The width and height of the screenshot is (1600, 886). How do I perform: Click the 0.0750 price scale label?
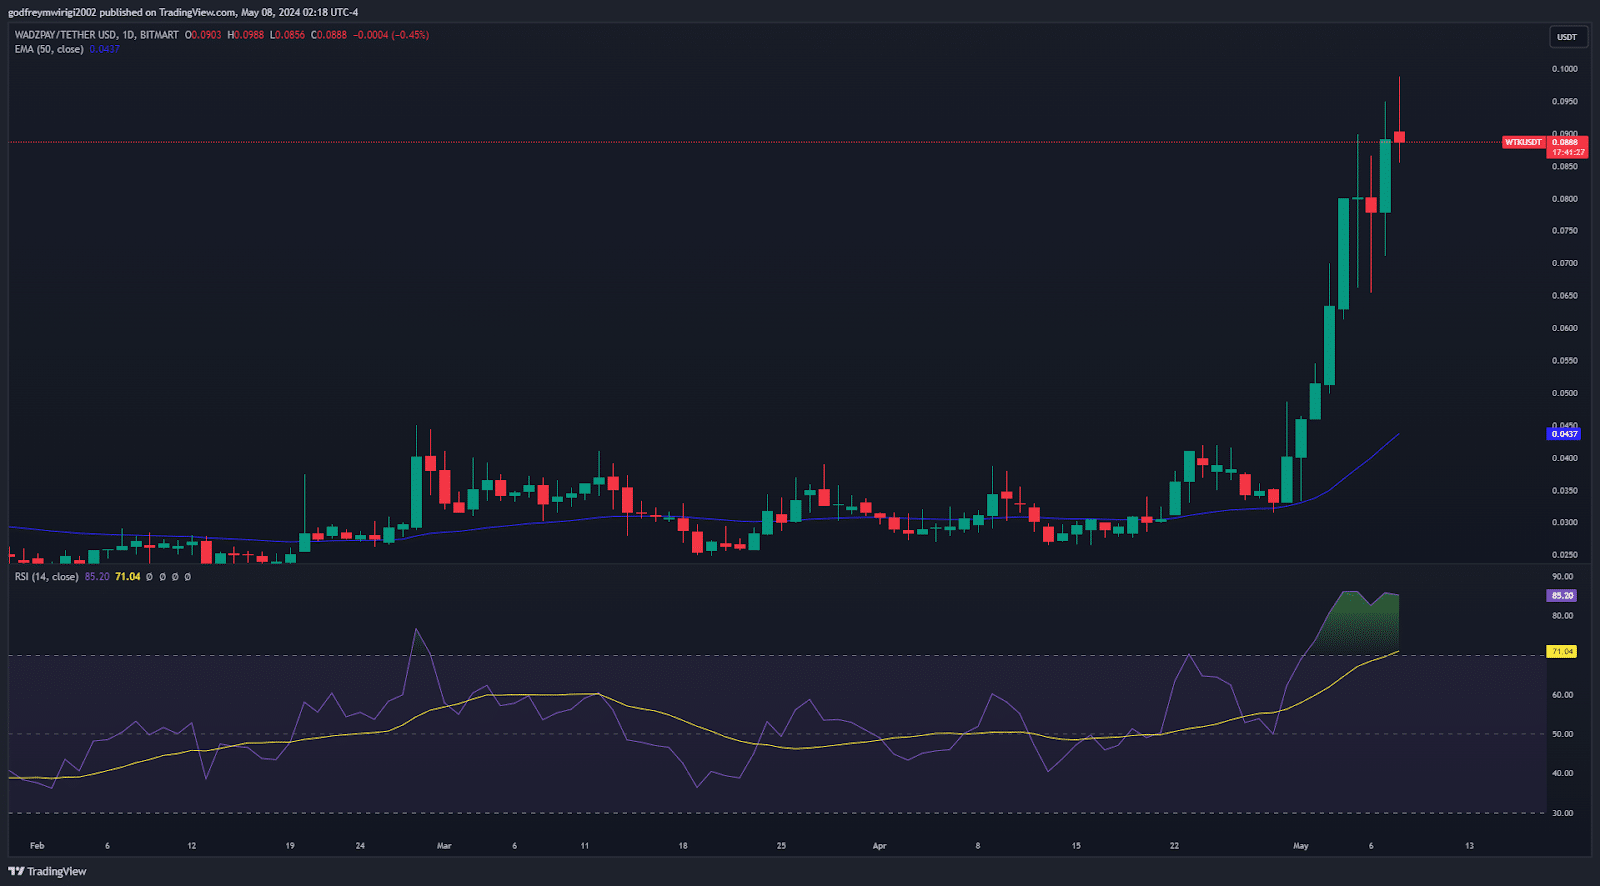[x=1565, y=231]
